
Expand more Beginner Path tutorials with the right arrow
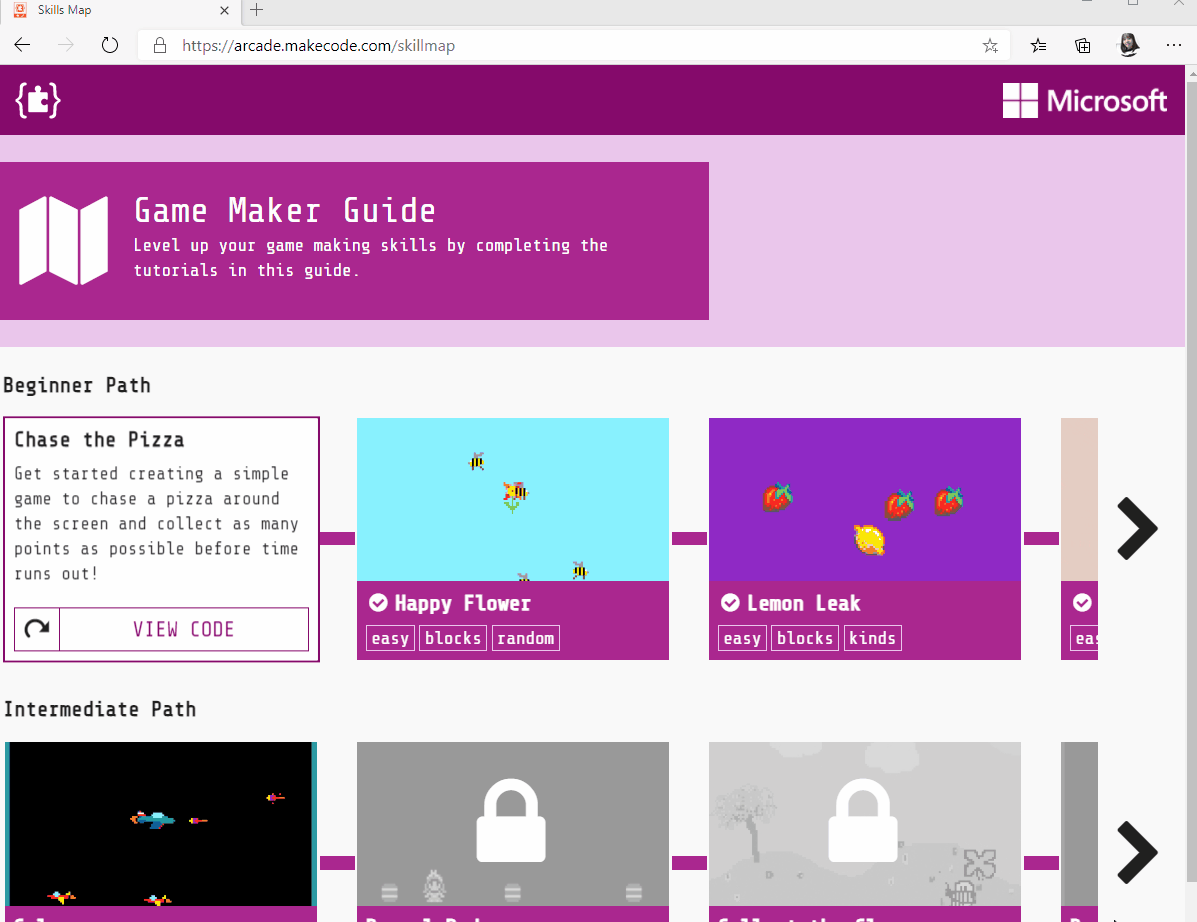1138,529
